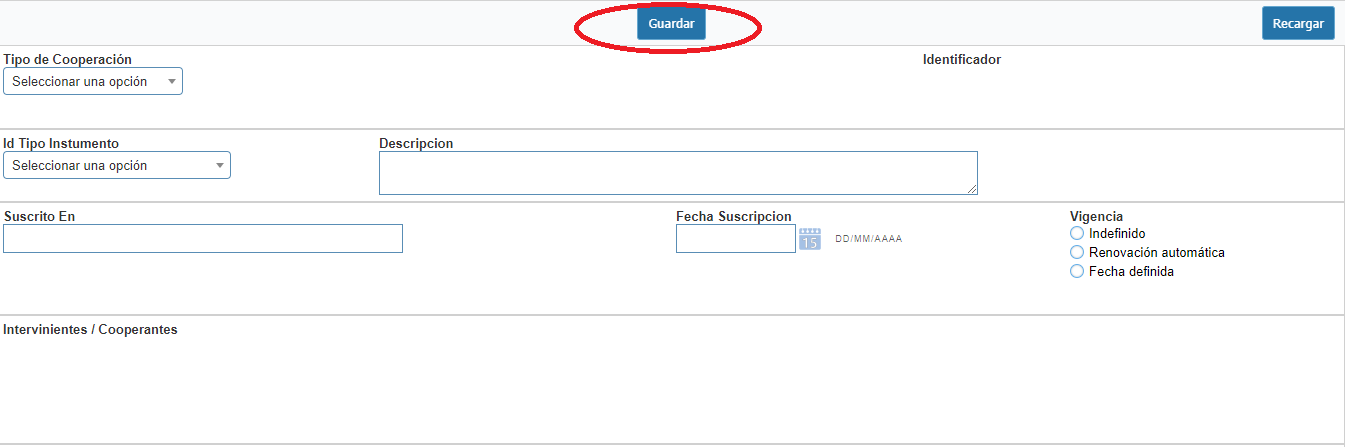The height and width of the screenshot is (447, 1345).
Task: Open the calendar date picker icon
Action: point(810,239)
